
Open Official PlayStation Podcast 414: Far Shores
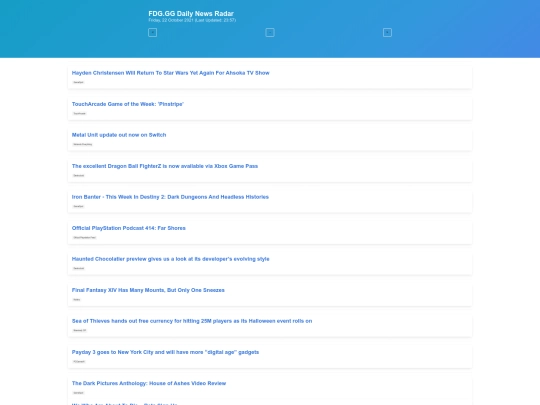pyautogui.click(x=128, y=228)
